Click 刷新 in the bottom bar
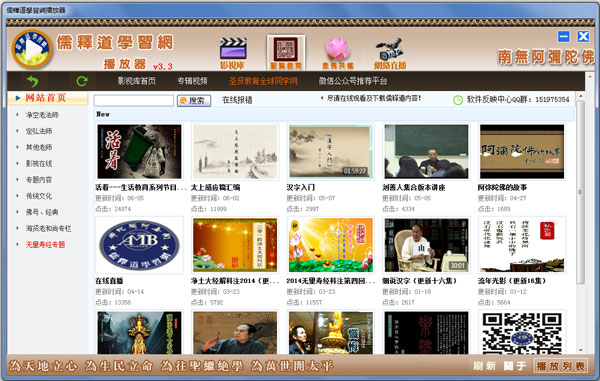The image size is (600, 381). 484,366
